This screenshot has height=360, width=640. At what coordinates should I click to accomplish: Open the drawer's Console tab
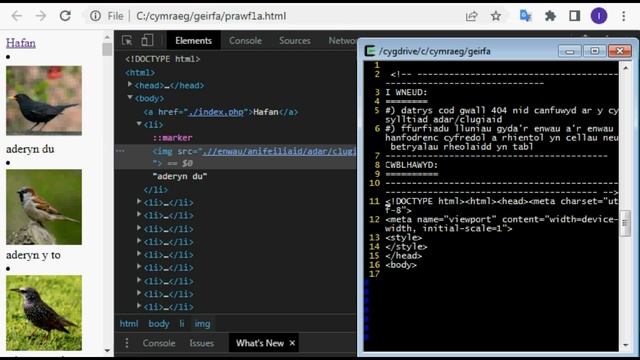tap(159, 343)
